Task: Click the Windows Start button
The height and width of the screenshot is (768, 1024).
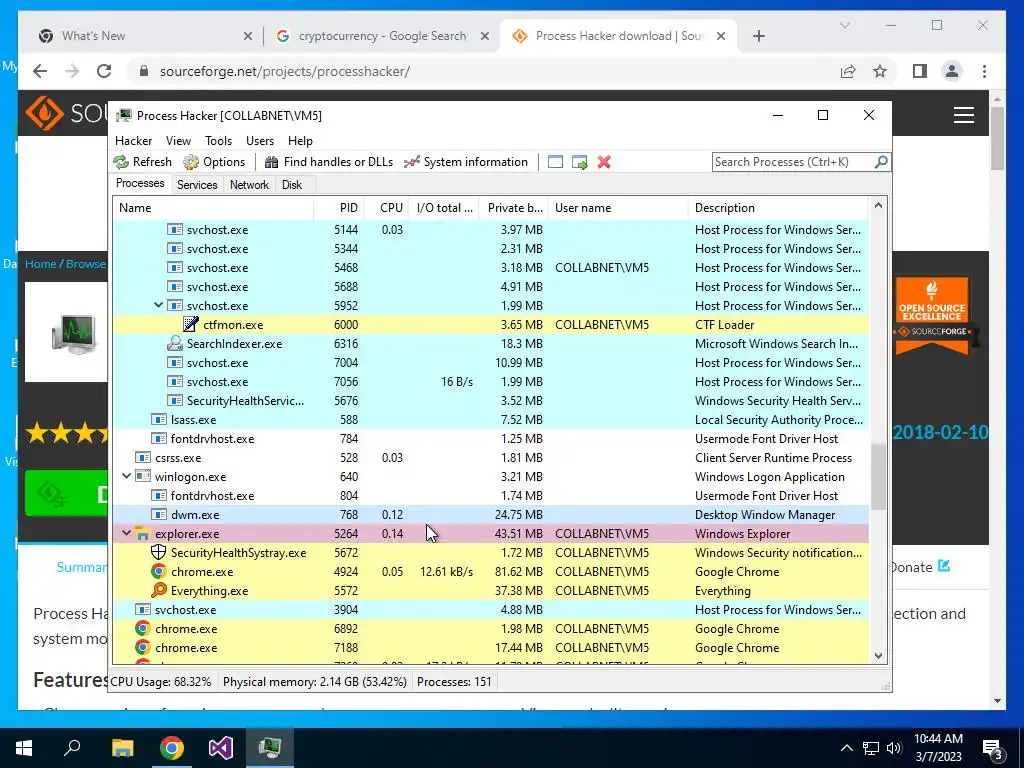Action: point(24,748)
